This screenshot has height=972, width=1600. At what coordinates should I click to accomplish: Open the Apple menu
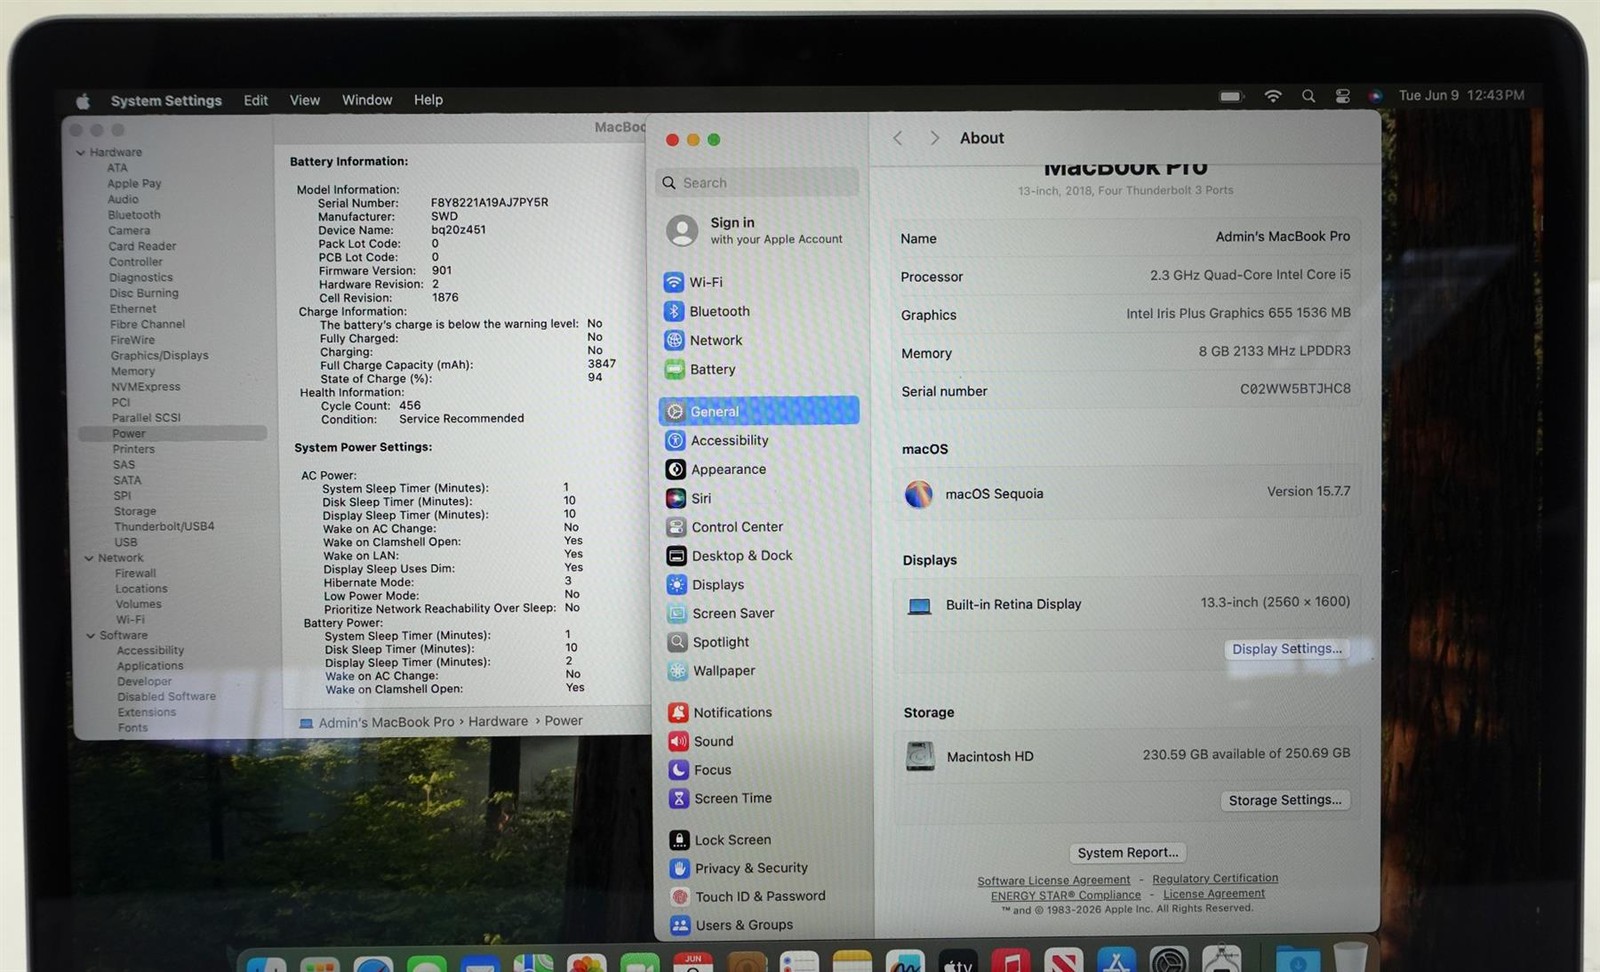83,101
